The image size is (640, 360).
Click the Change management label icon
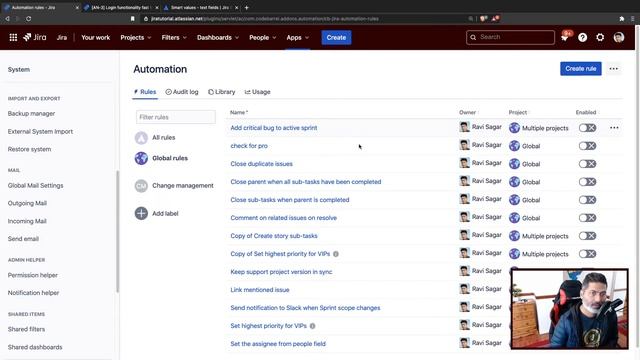[x=141, y=186]
